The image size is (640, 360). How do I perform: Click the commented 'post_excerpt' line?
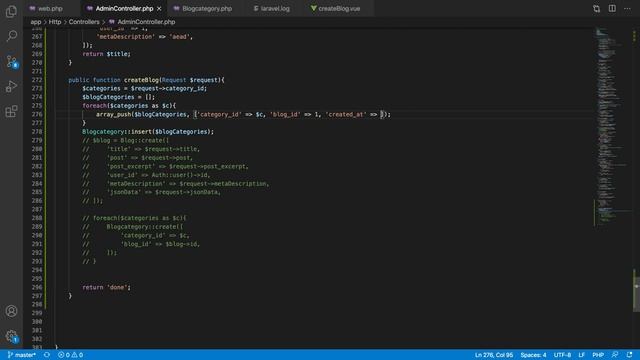point(165,166)
